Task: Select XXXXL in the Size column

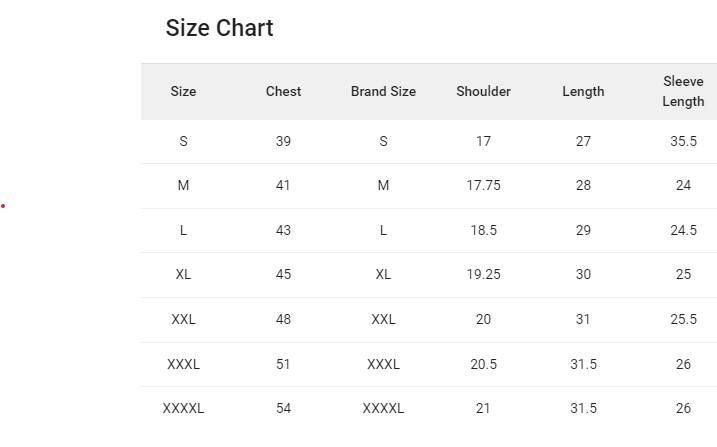Action: pos(183,408)
